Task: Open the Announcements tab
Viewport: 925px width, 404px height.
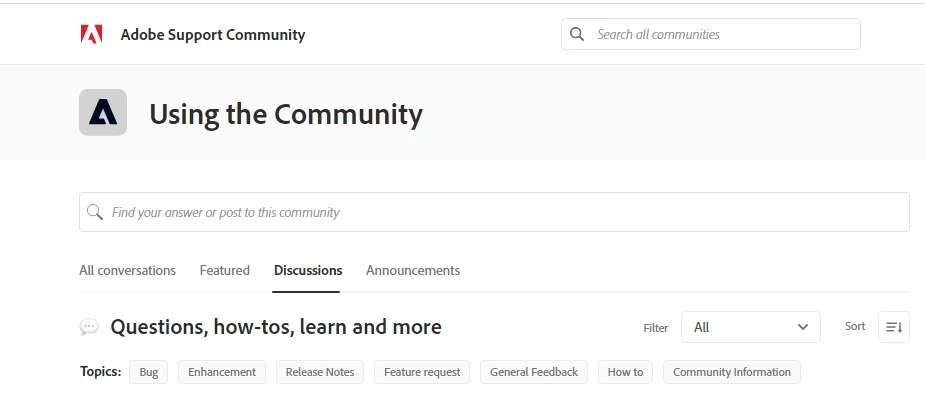Action: click(x=413, y=270)
